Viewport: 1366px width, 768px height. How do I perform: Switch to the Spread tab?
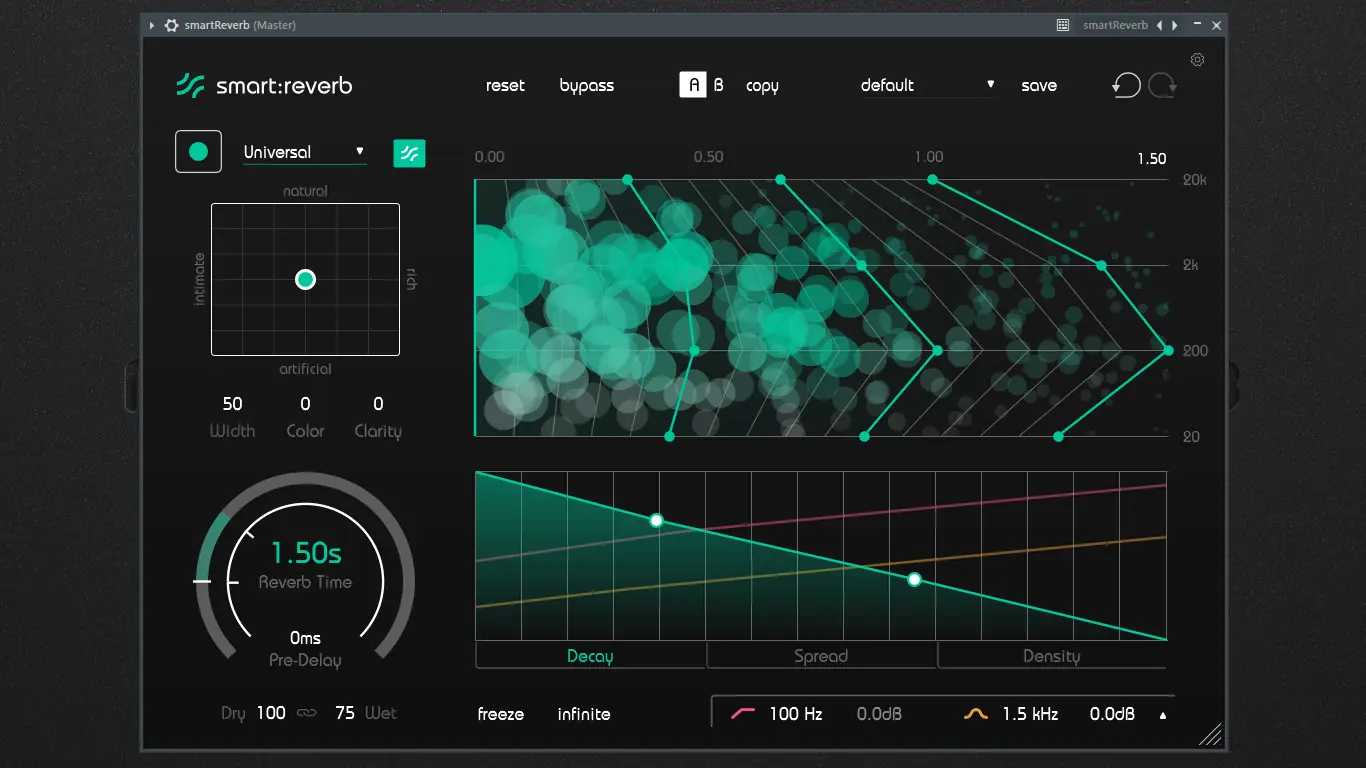pyautogui.click(x=821, y=656)
